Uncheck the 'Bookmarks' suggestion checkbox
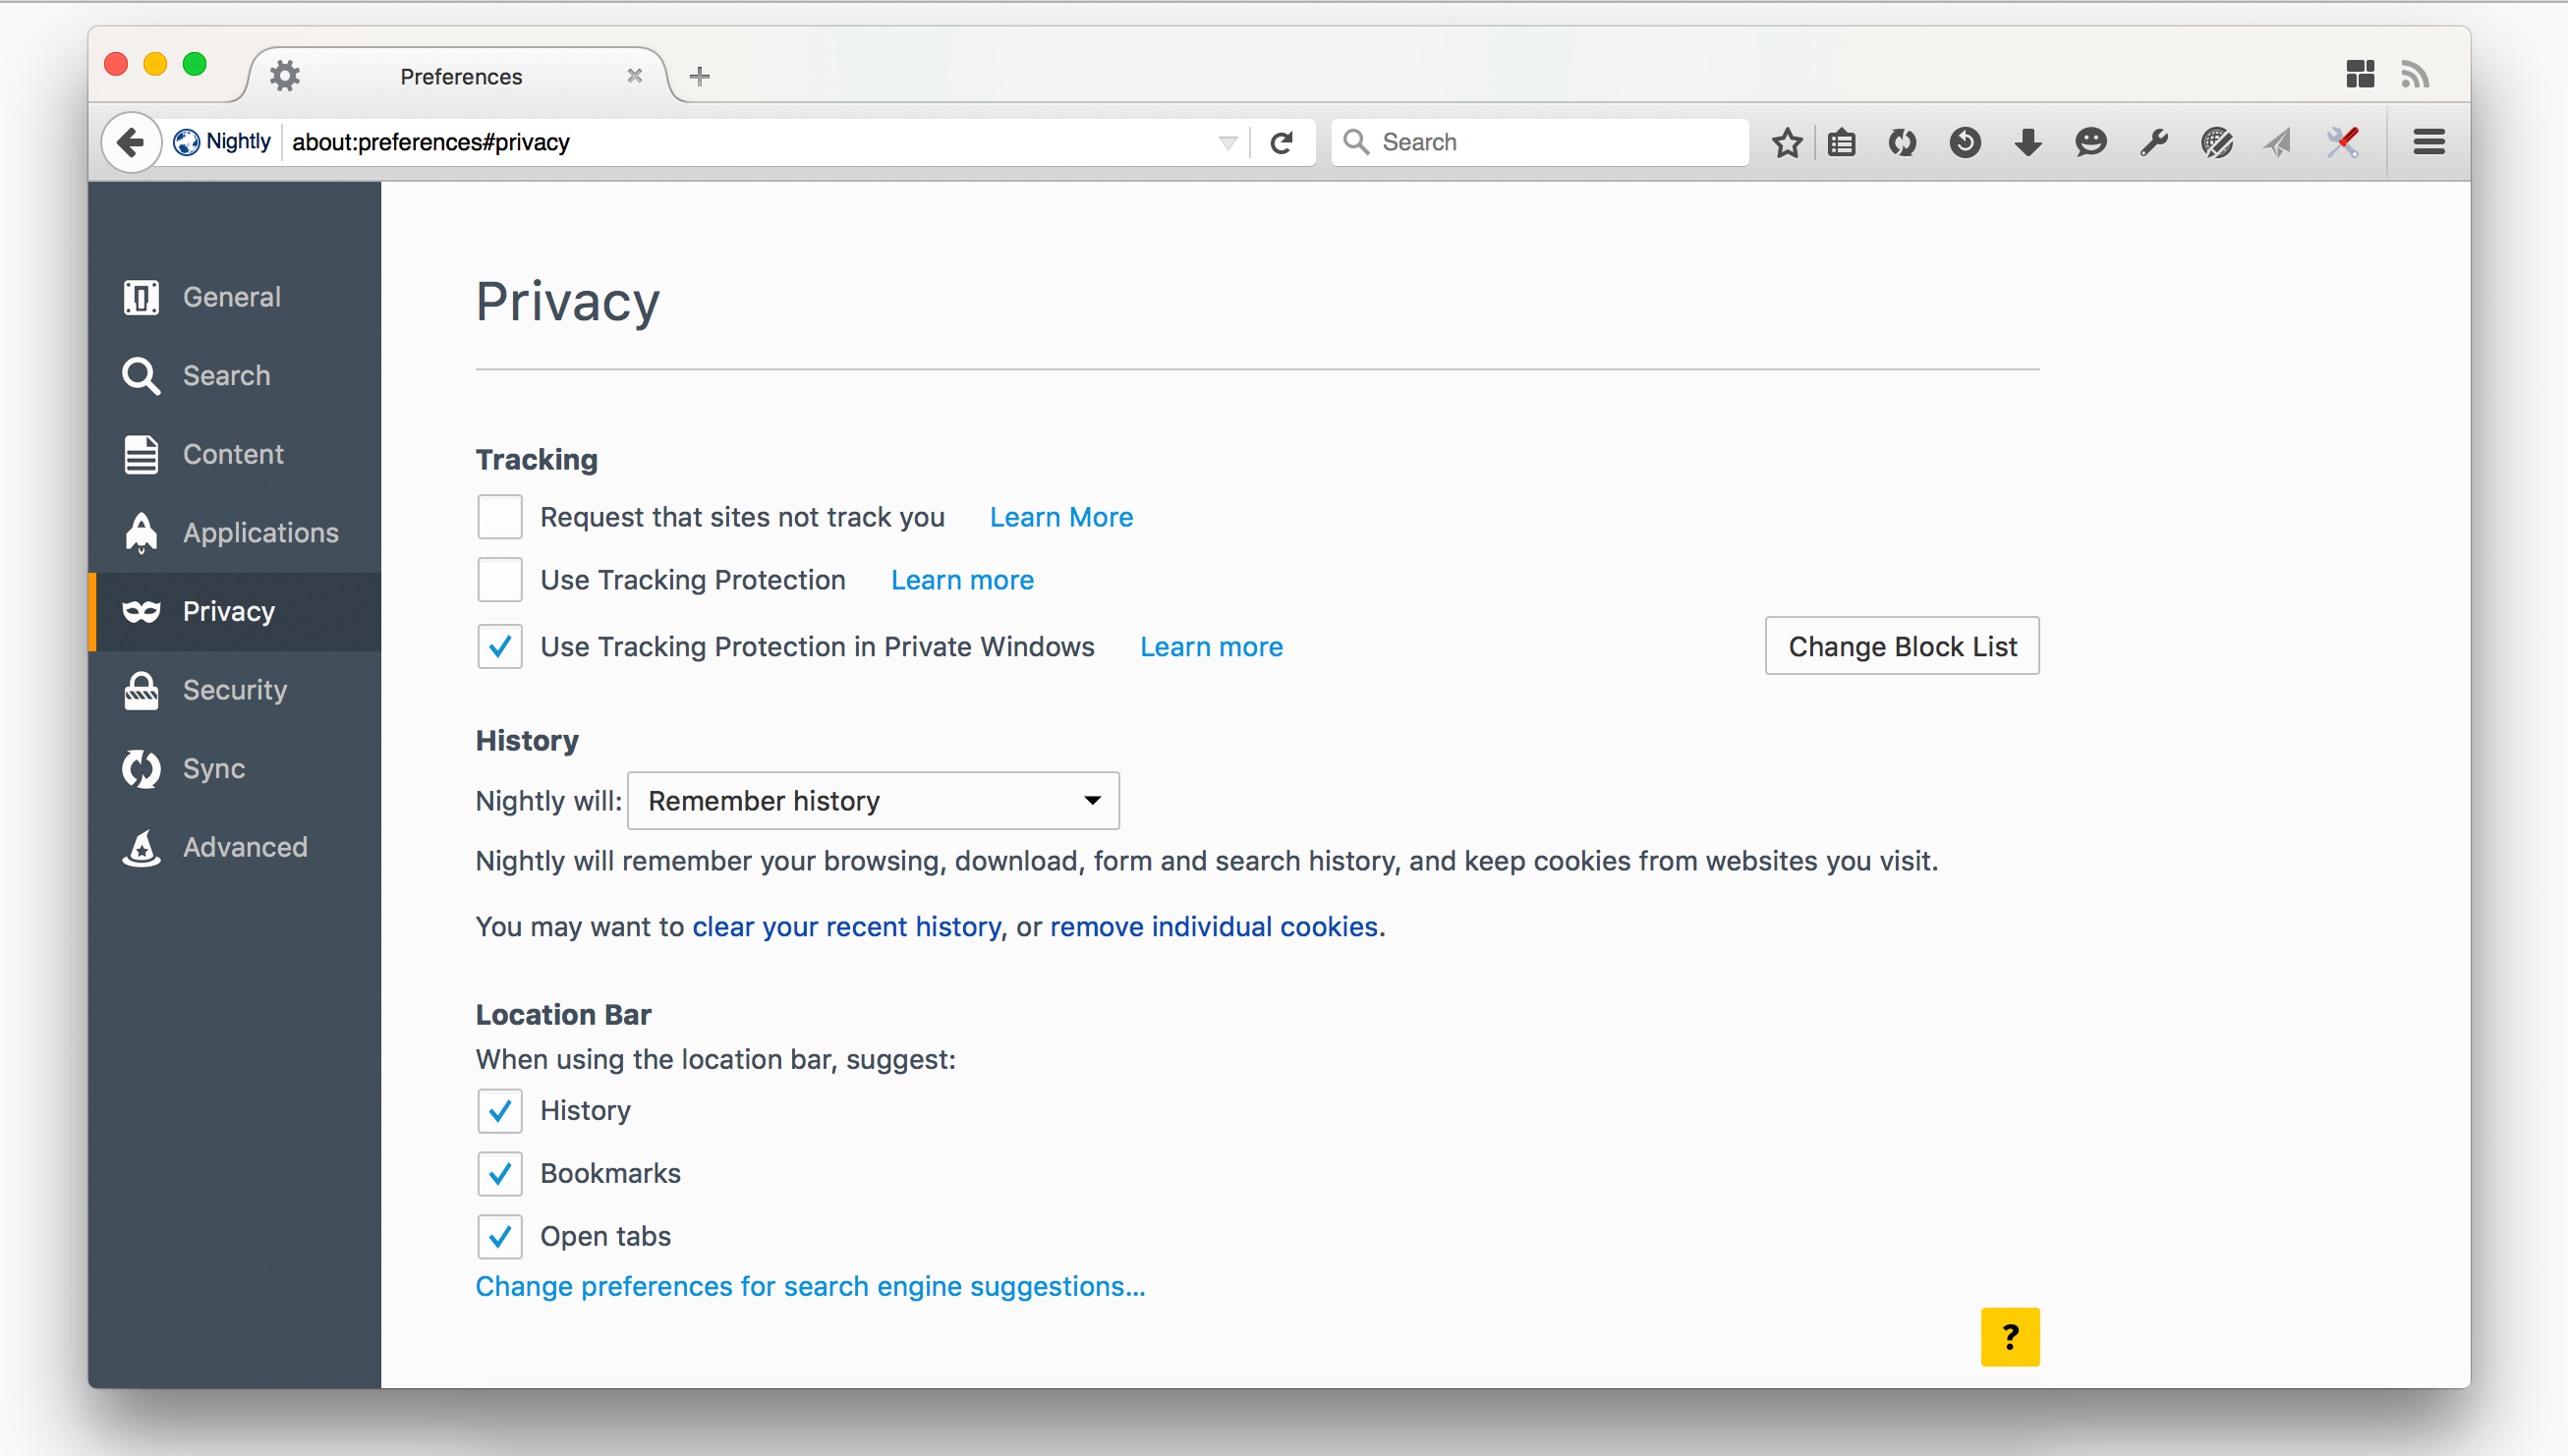Image resolution: width=2568 pixels, height=1456 pixels. tap(499, 1173)
